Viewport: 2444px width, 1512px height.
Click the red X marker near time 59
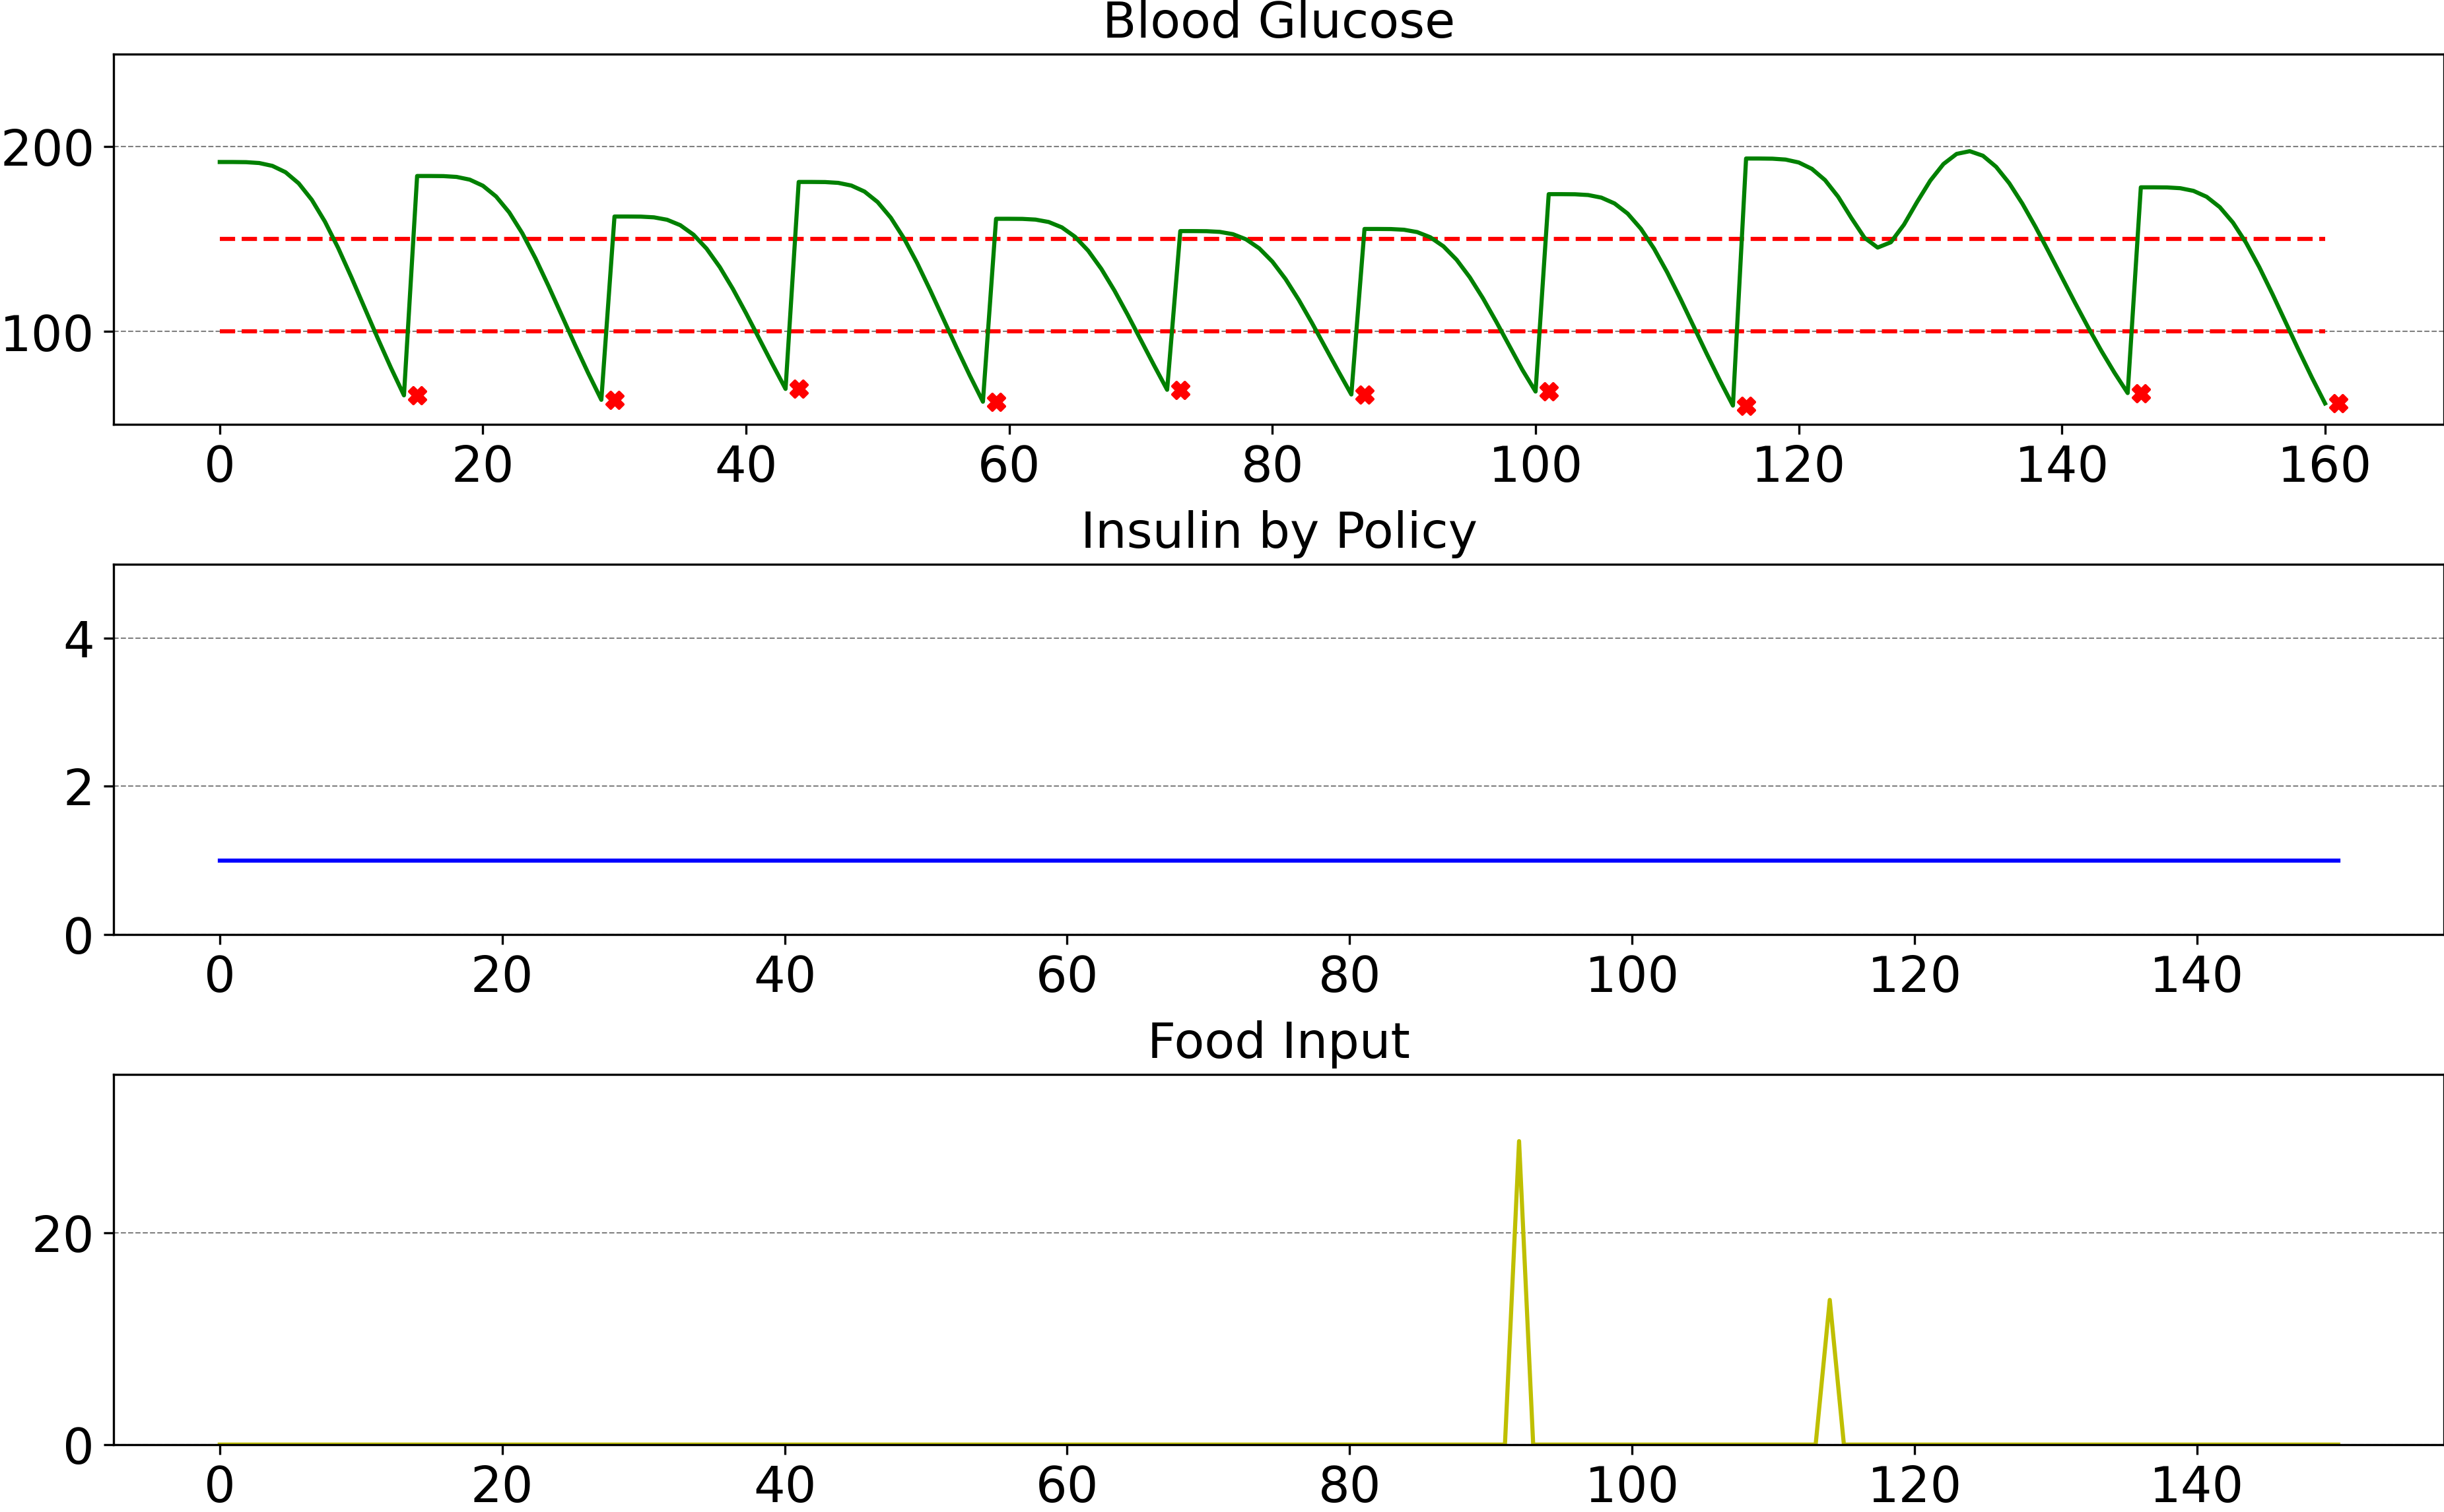pyautogui.click(x=996, y=402)
